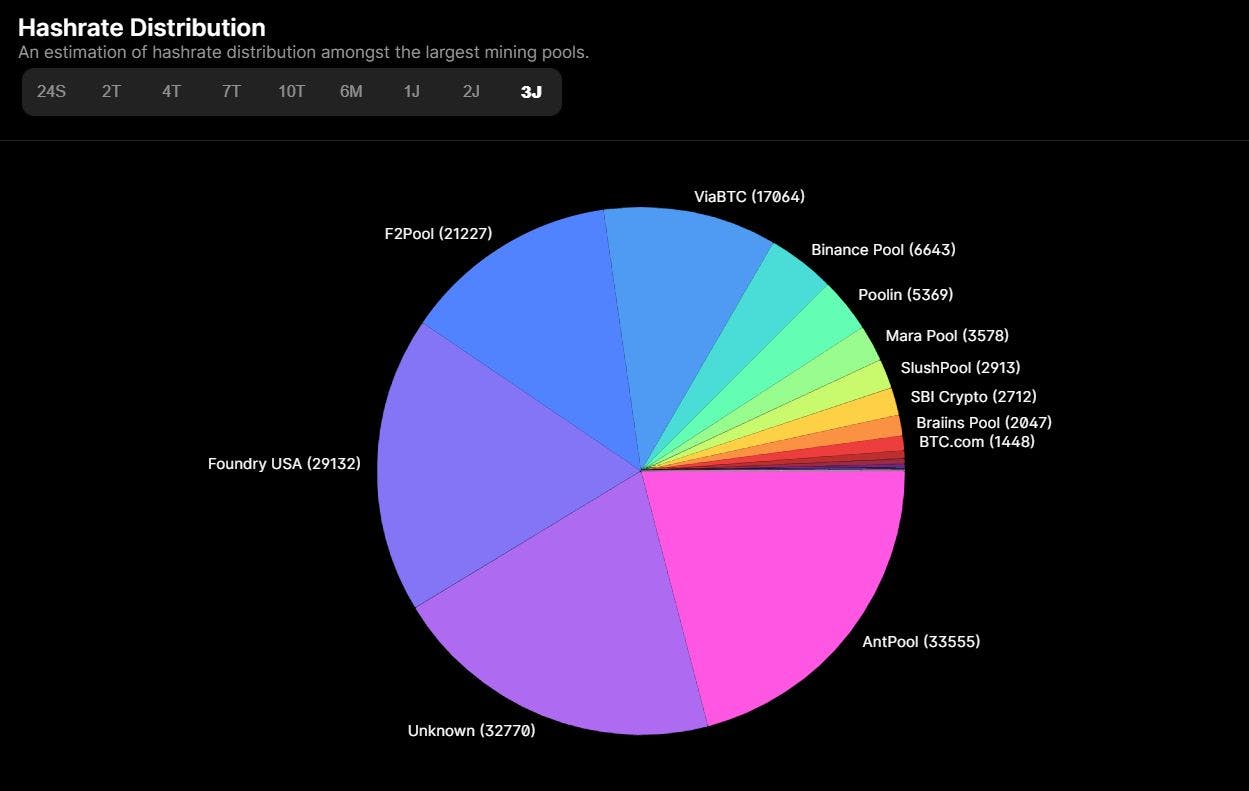Screen dimensions: 1249x791
Task: Switch to the 2T time range
Action: pyautogui.click(x=111, y=92)
